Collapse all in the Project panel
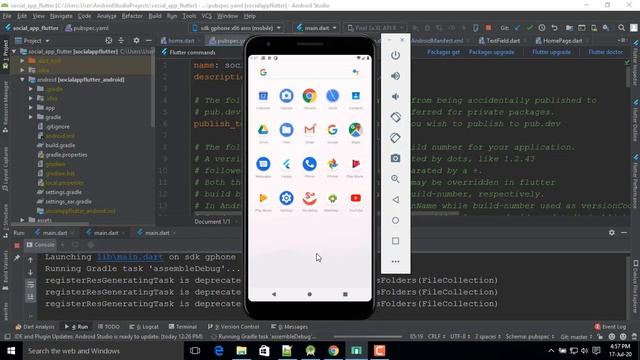This screenshot has width=640, height=360. (x=121, y=40)
